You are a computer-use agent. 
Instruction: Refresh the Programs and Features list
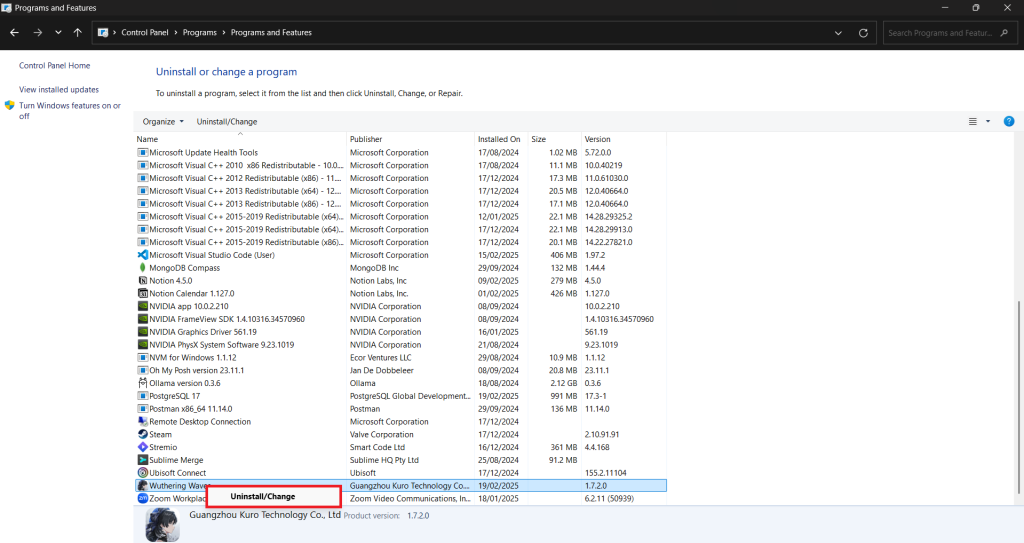[863, 33]
